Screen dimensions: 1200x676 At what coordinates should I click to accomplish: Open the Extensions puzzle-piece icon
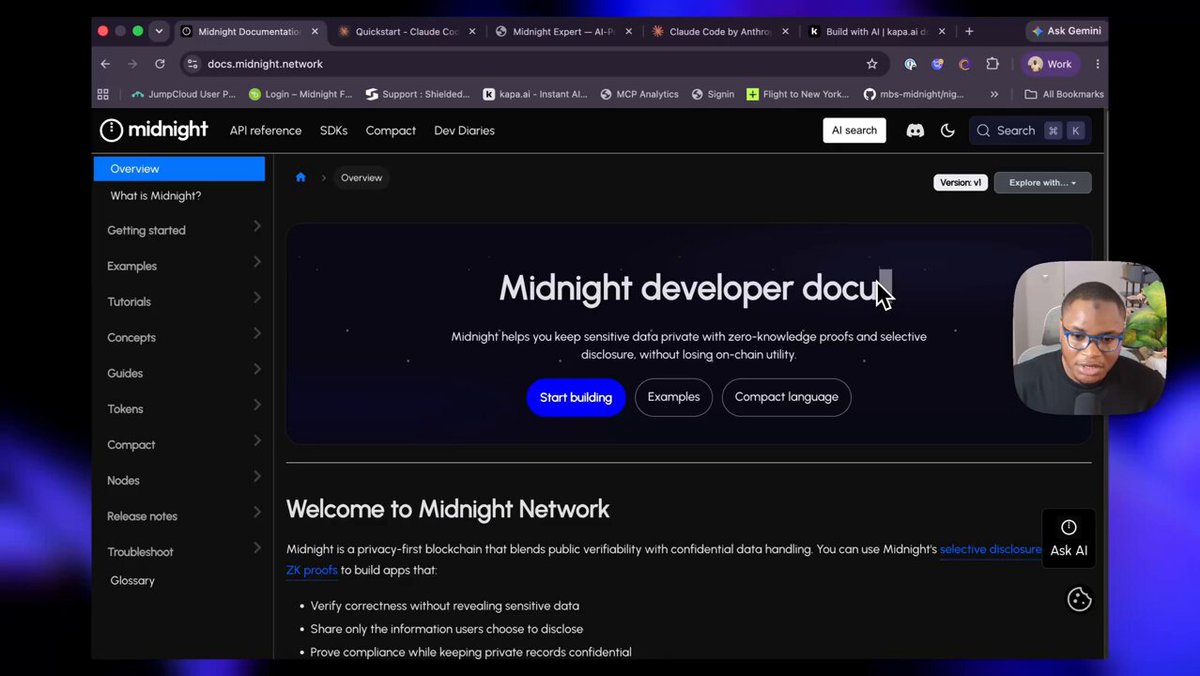tap(992, 64)
